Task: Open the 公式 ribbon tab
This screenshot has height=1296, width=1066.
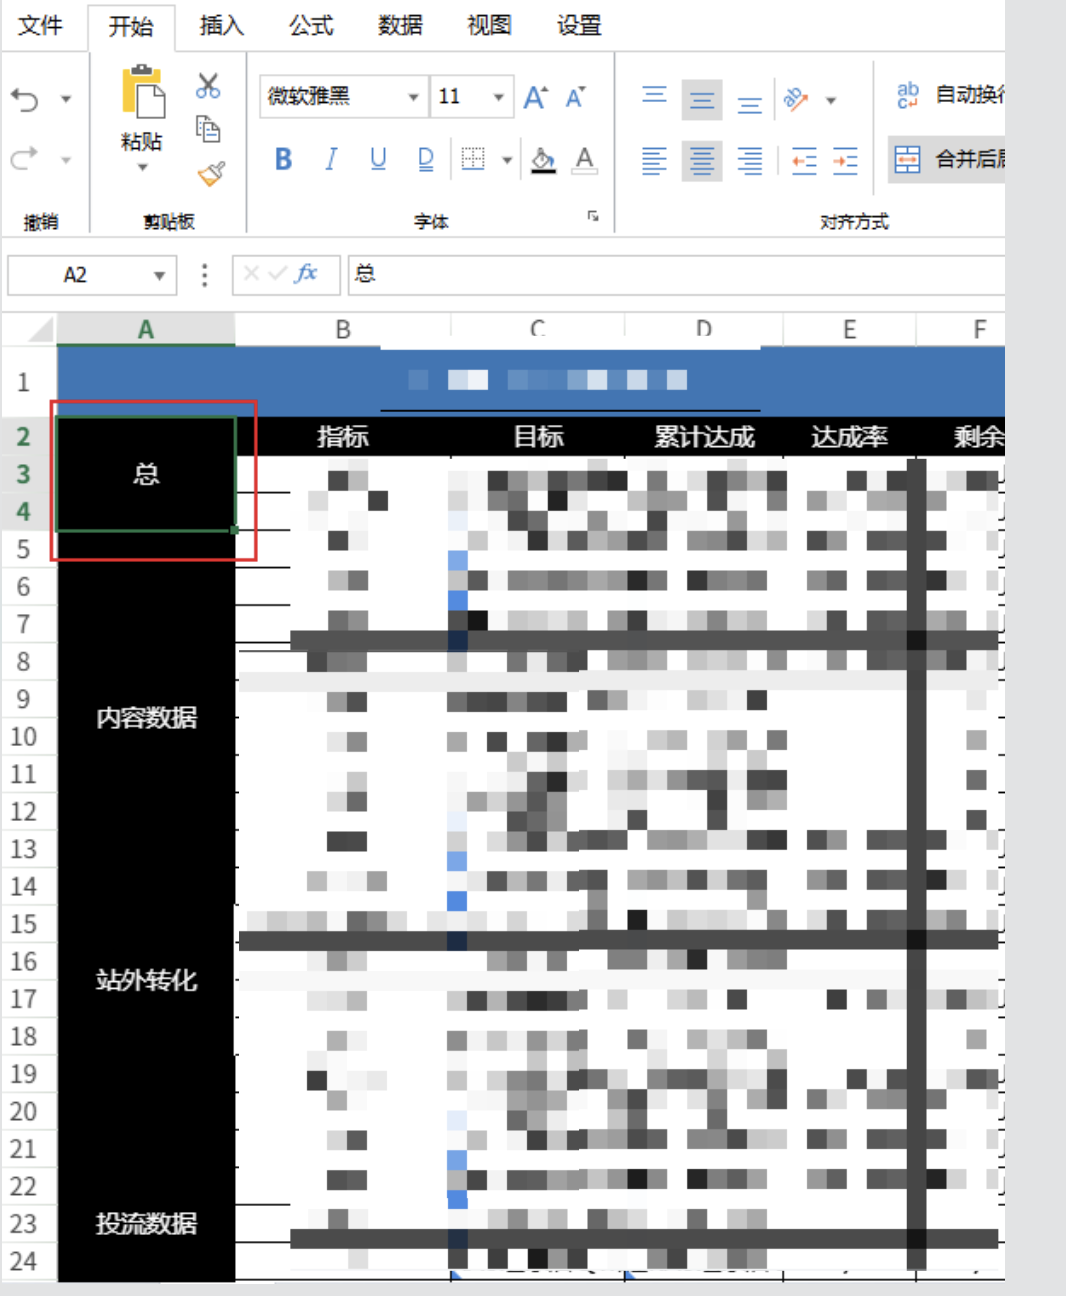Action: [311, 26]
